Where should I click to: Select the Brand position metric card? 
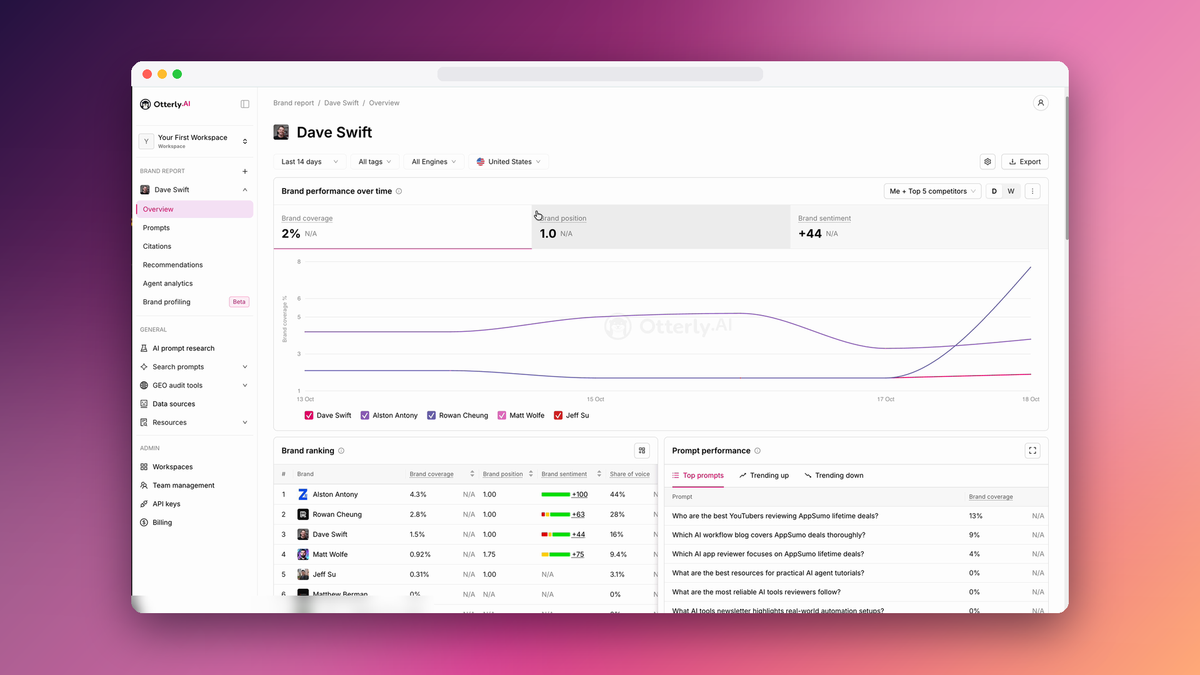(661, 227)
